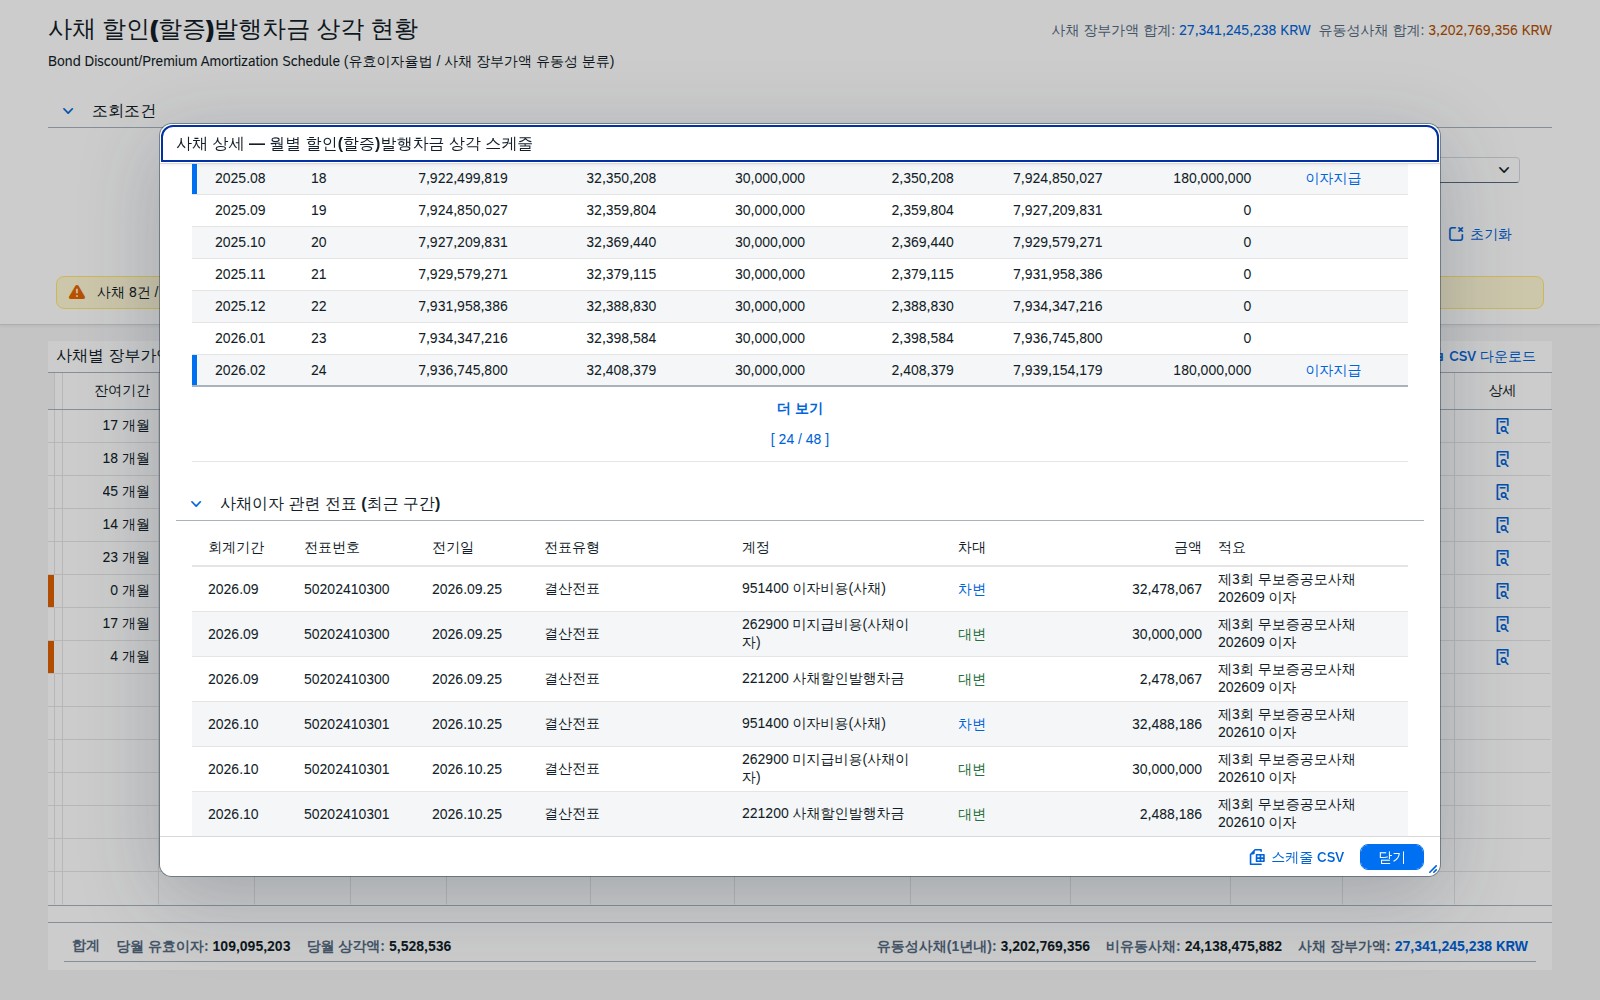Viewport: 1600px width, 1000px height.
Task: Collapse the 조회조건 filter panel
Action: pyautogui.click(x=68, y=111)
